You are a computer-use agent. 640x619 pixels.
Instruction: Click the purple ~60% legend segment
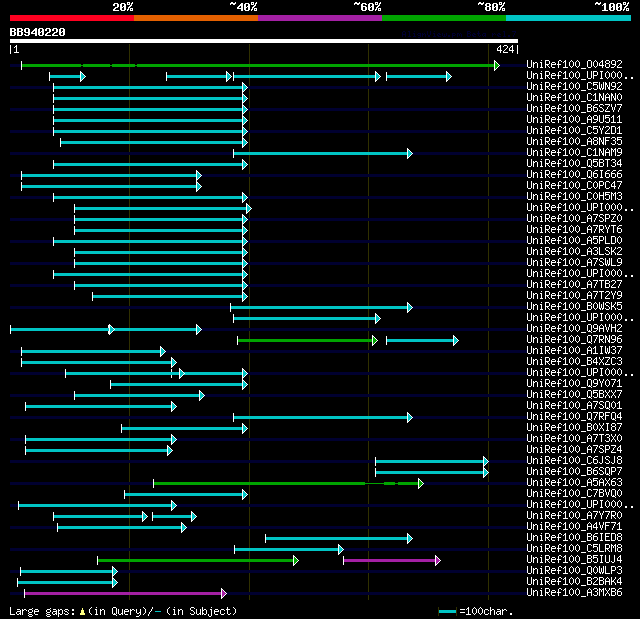(x=320, y=18)
